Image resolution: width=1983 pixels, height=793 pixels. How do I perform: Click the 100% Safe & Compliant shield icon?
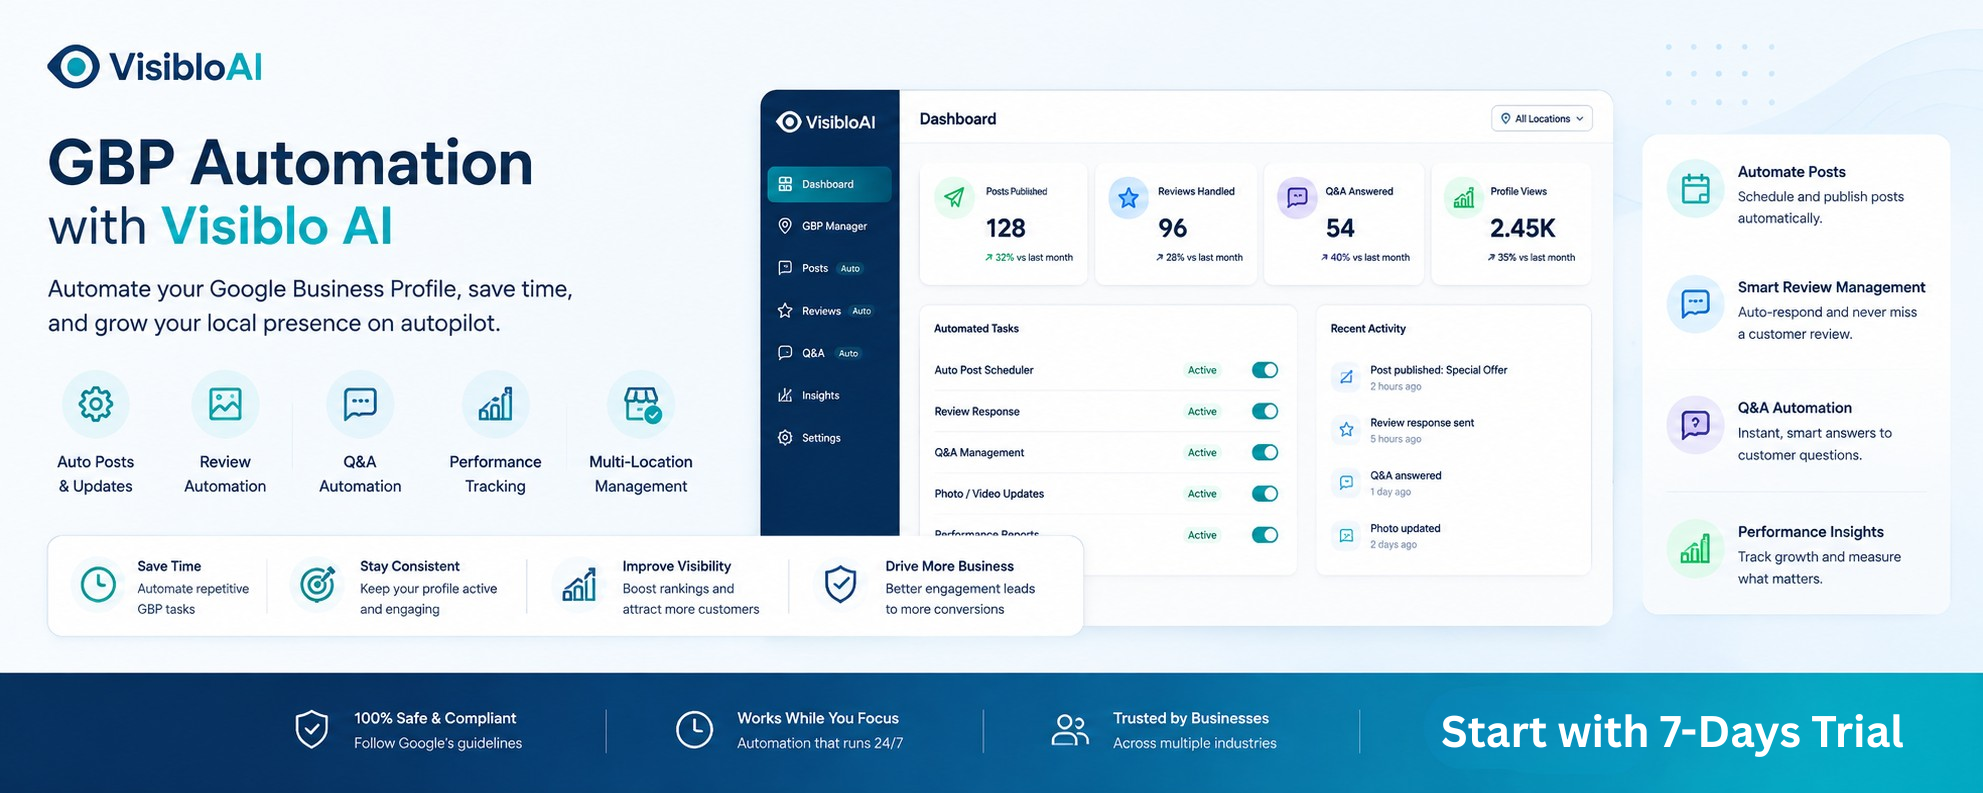pyautogui.click(x=312, y=730)
